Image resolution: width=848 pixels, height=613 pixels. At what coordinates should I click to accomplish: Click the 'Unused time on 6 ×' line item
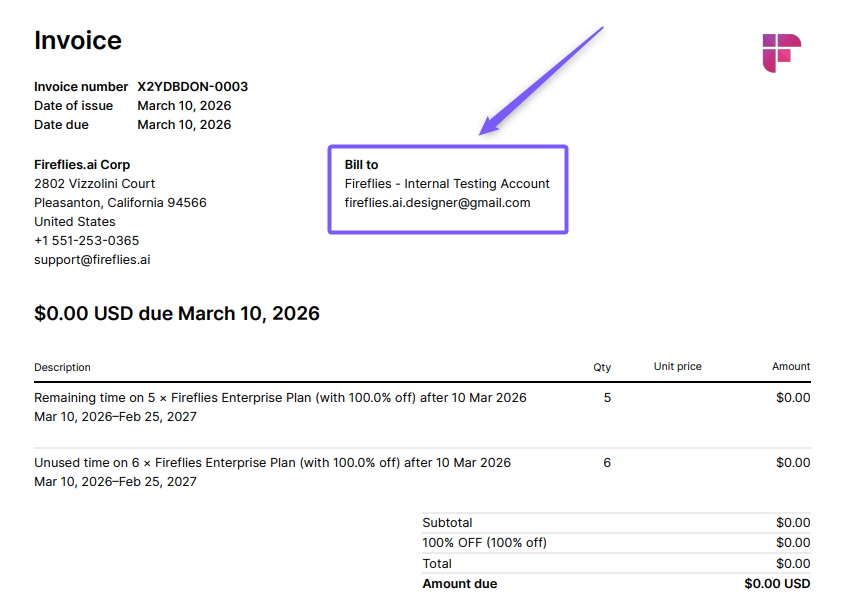273,463
